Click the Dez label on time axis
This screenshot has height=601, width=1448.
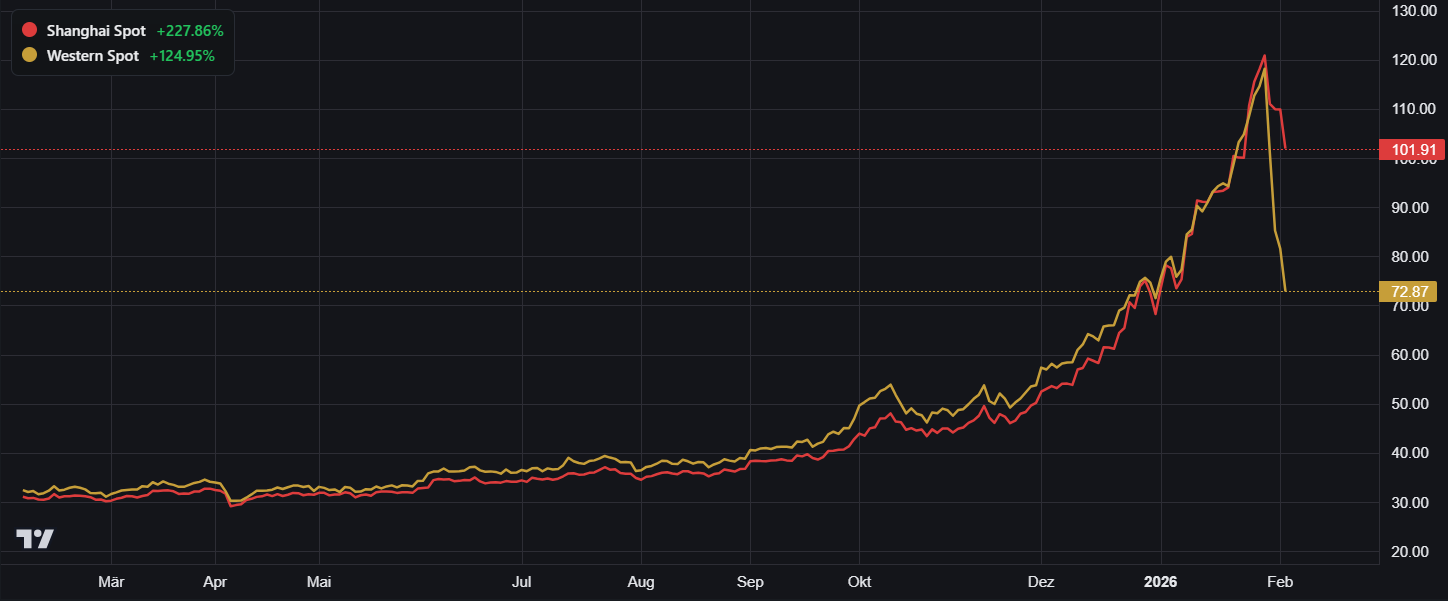(1041, 581)
